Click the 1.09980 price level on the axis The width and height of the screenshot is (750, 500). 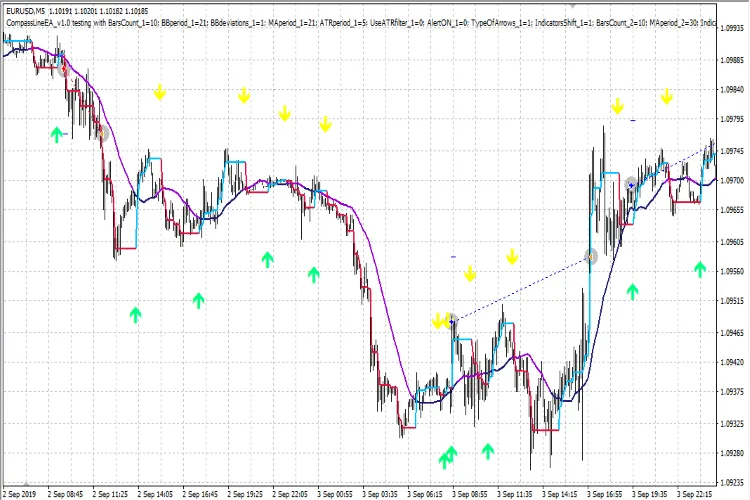pyautogui.click(x=733, y=60)
